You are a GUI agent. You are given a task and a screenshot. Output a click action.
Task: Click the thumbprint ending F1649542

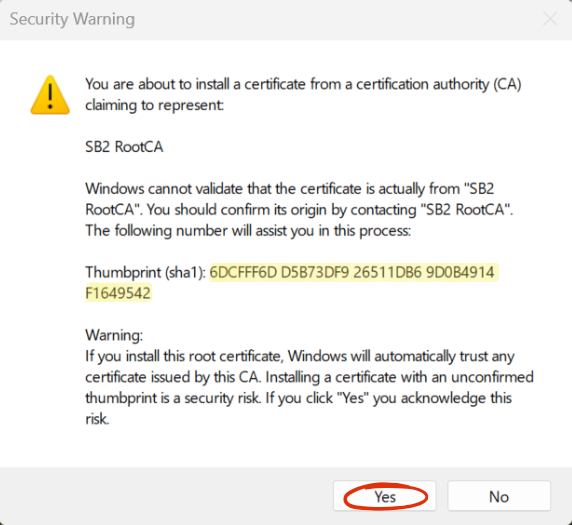[118, 293]
